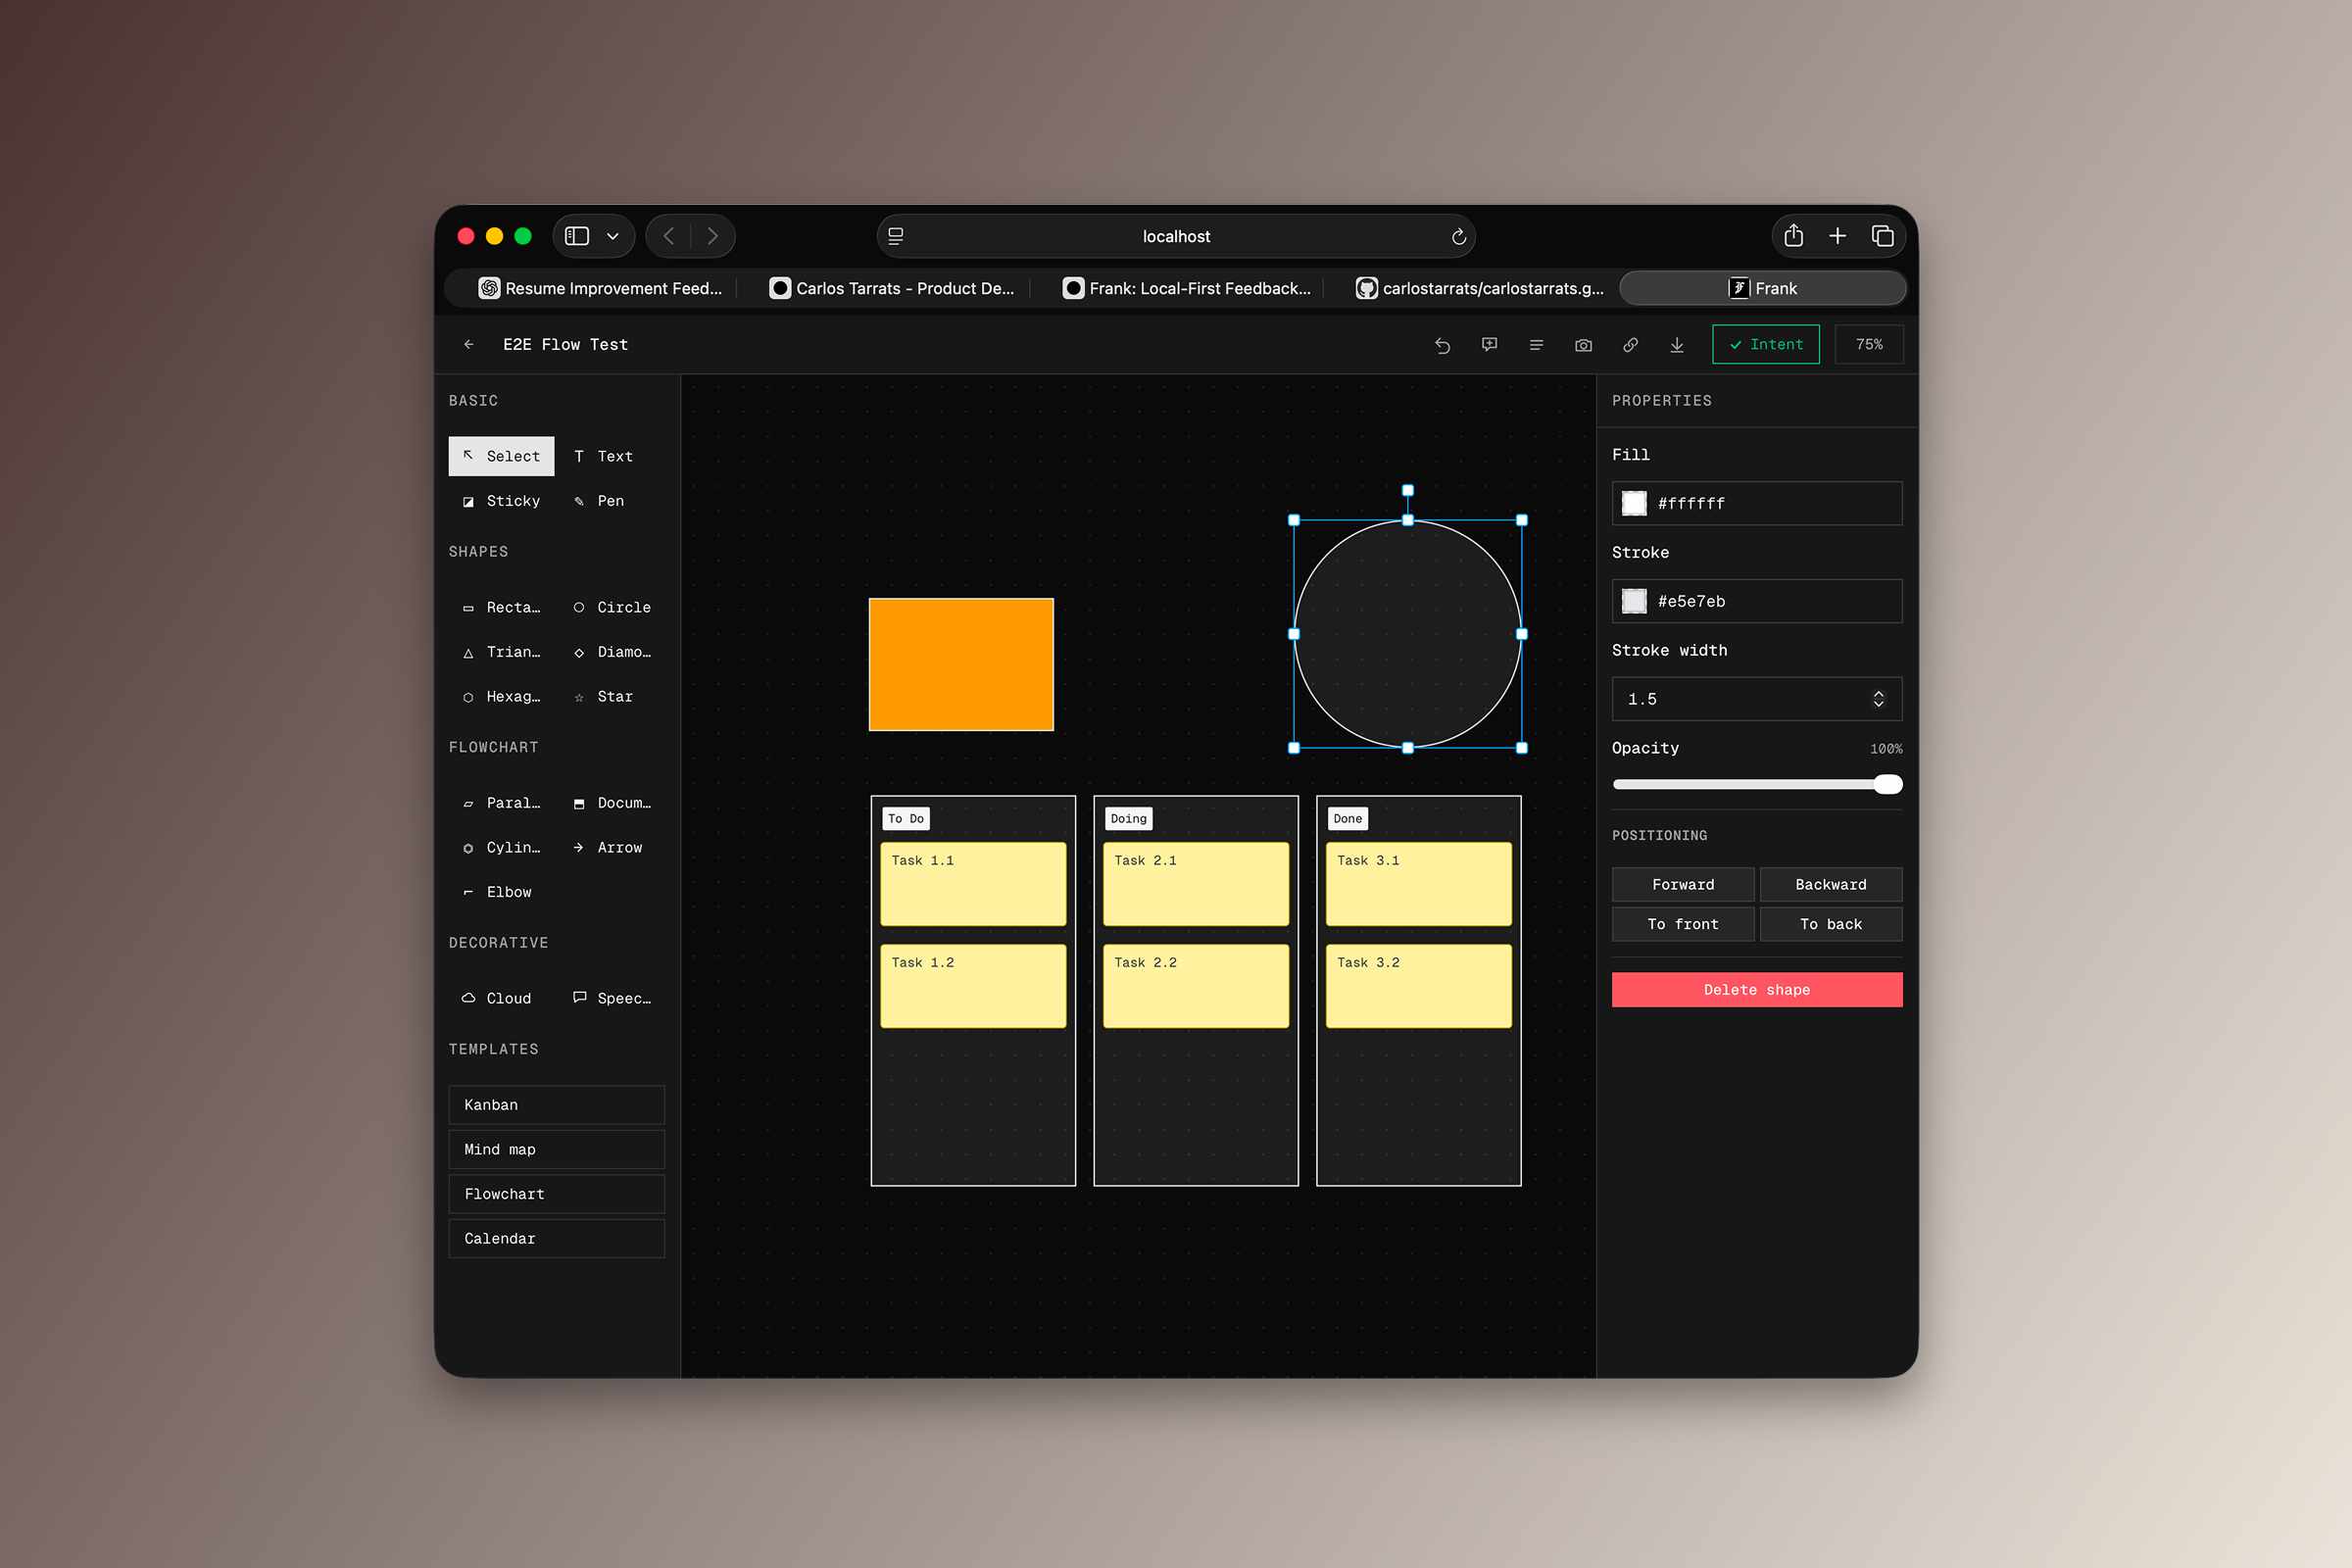The height and width of the screenshot is (1568, 2352).
Task: Switch to Frank: Local-First Feedback tab
Action: (1186, 288)
